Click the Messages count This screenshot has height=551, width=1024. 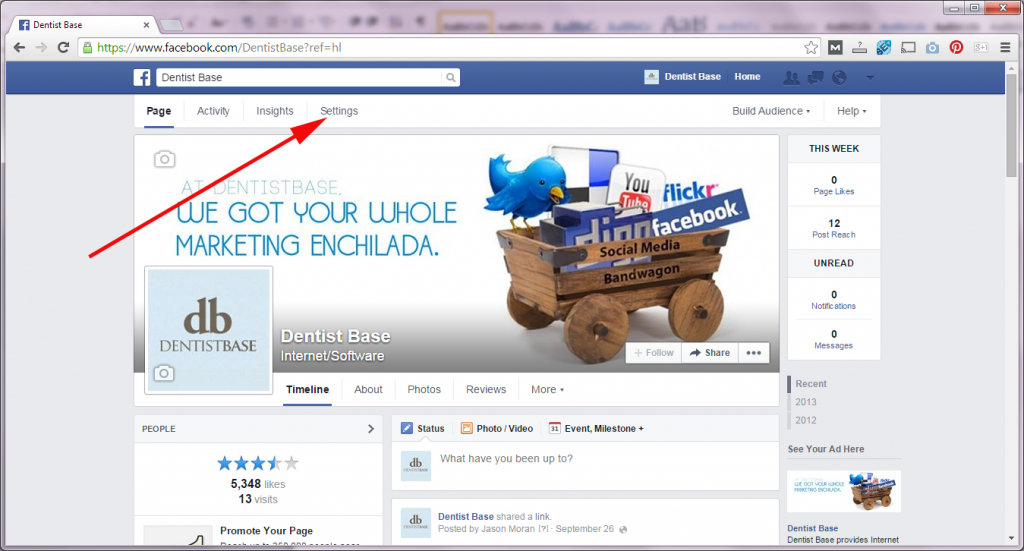point(834,339)
